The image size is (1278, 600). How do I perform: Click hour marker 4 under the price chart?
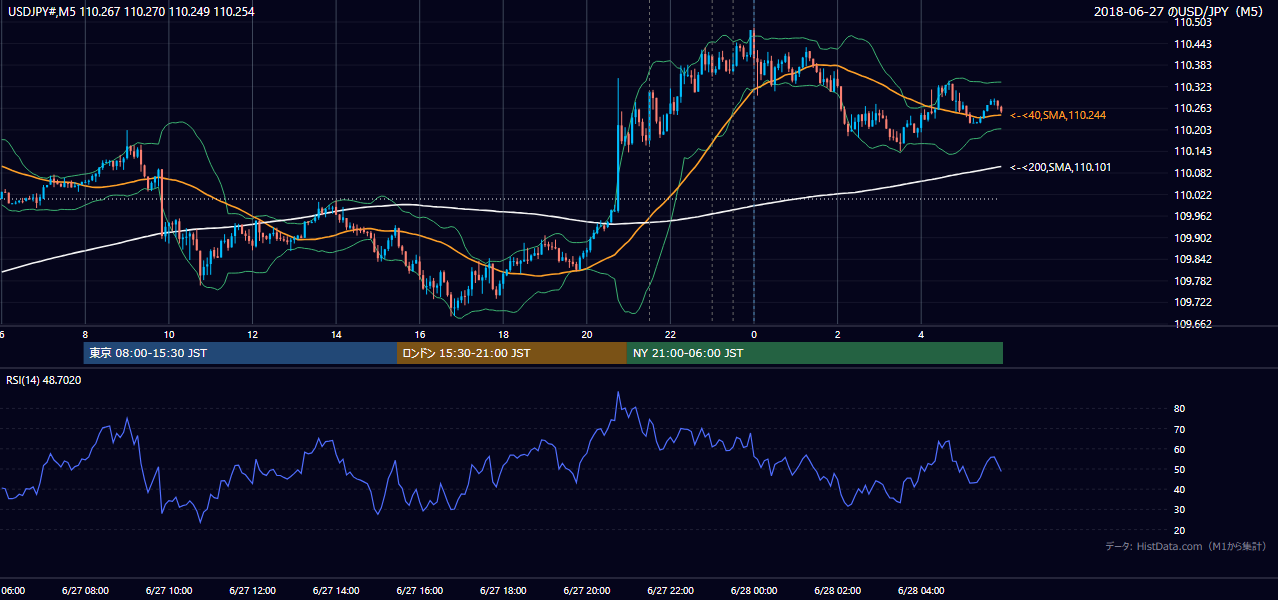tap(921, 334)
